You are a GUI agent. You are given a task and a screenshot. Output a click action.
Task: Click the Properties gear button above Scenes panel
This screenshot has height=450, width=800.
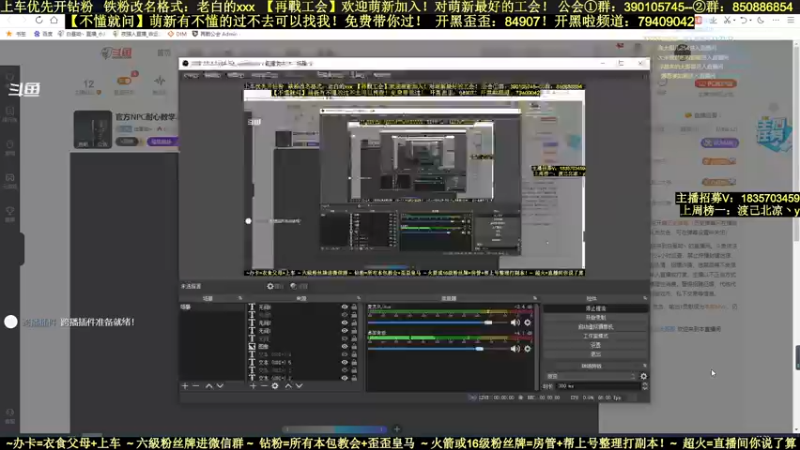click(x=274, y=286)
